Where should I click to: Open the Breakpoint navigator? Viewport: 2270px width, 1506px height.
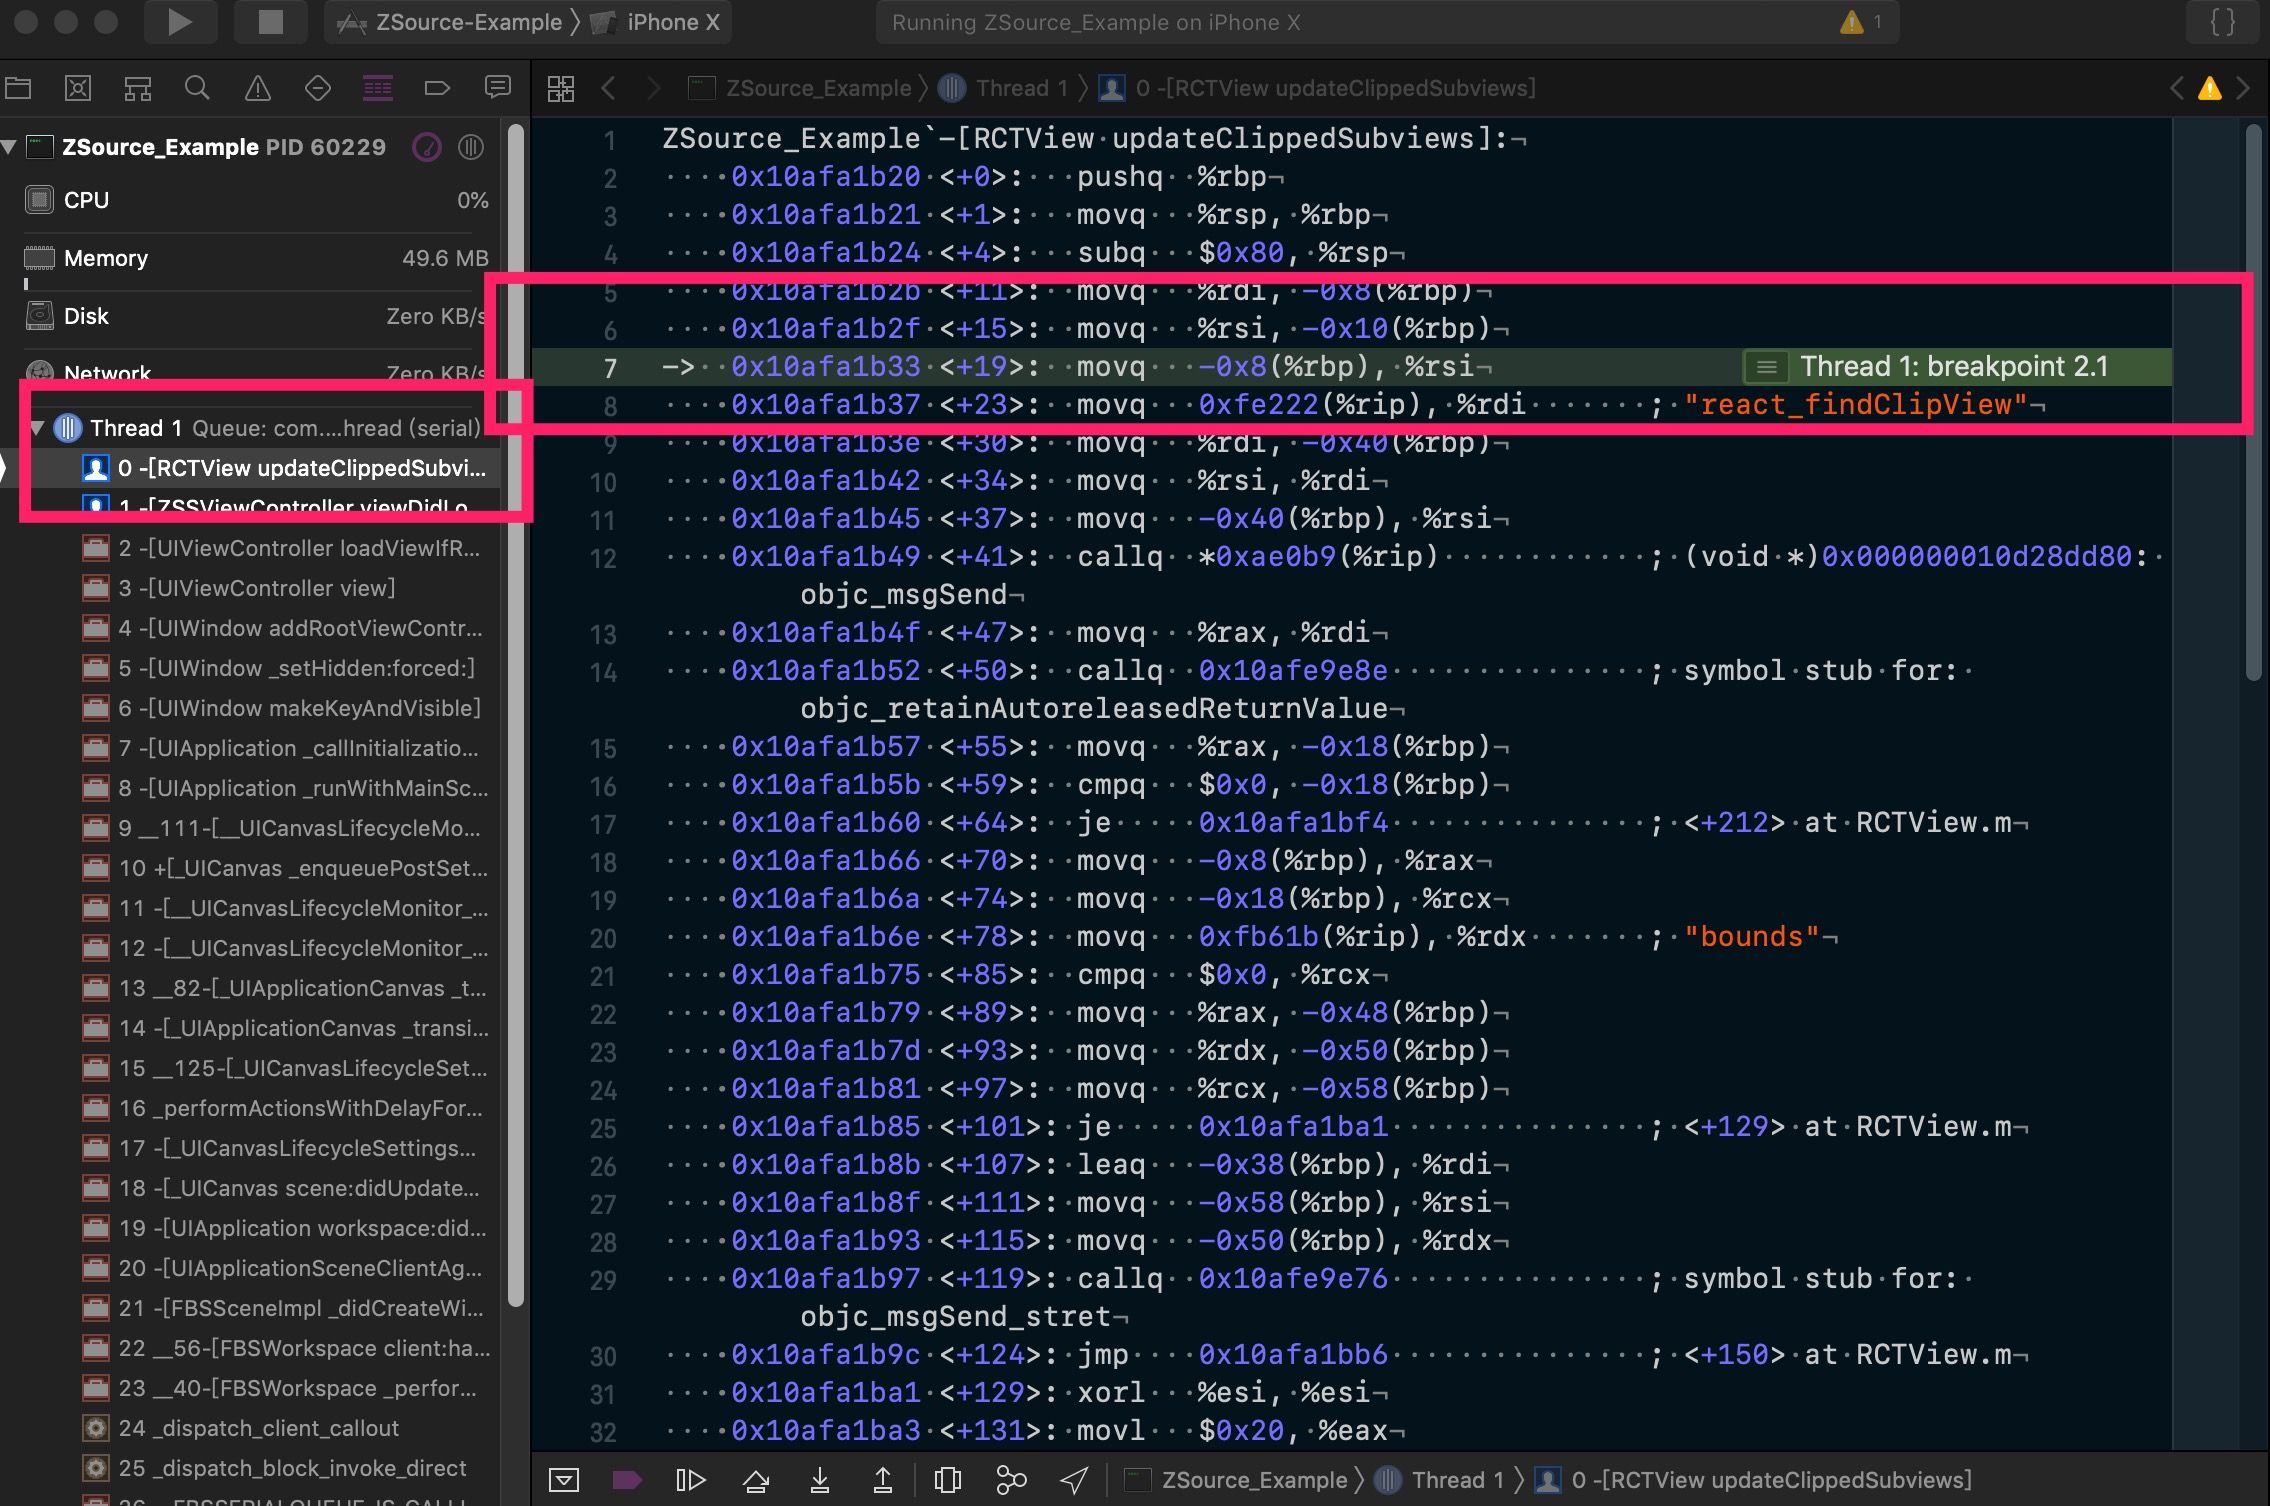(437, 88)
